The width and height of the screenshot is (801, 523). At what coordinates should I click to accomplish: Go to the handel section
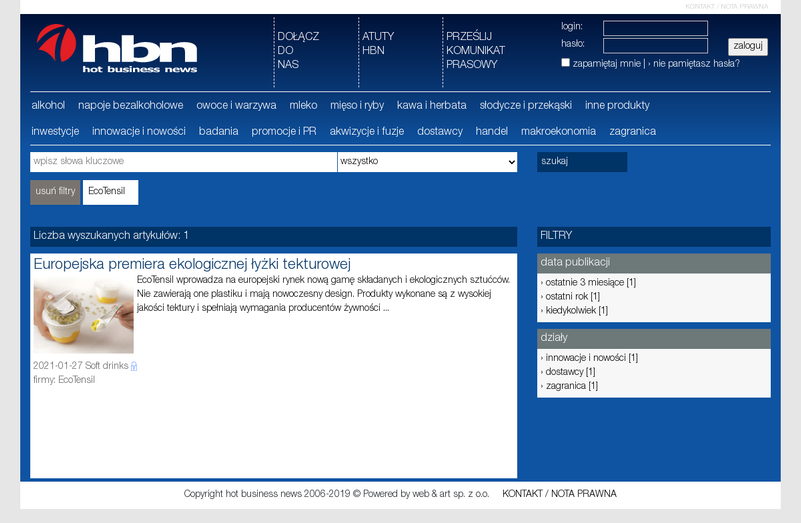[491, 131]
